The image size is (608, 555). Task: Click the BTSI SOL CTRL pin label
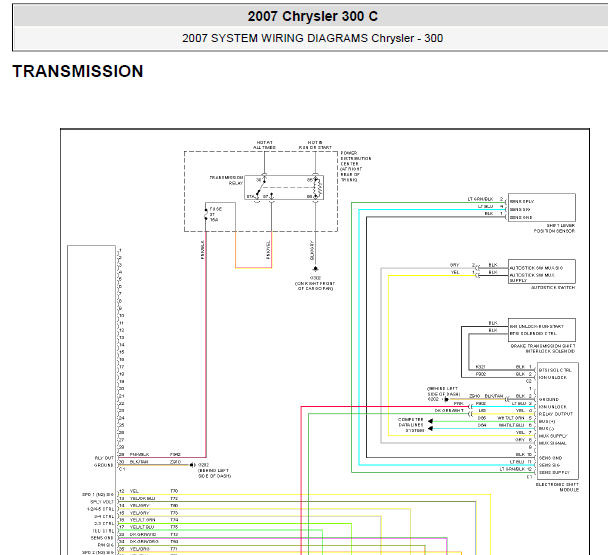pos(555,370)
